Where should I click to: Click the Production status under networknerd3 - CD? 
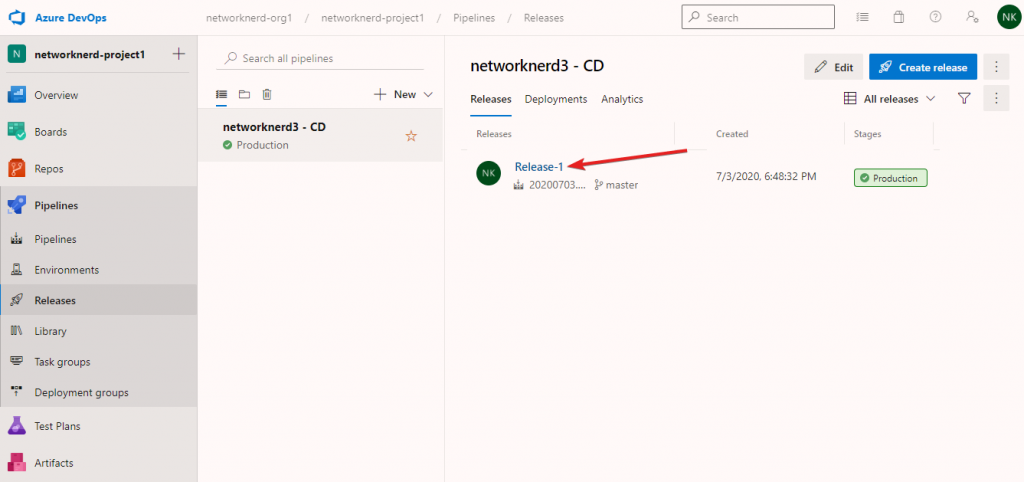pos(255,145)
